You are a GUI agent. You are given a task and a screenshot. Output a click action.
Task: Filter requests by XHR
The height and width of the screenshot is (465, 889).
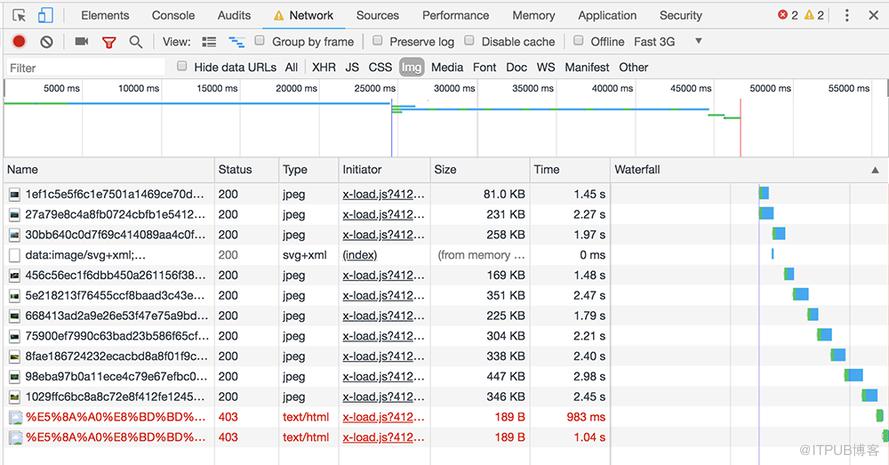coord(324,67)
